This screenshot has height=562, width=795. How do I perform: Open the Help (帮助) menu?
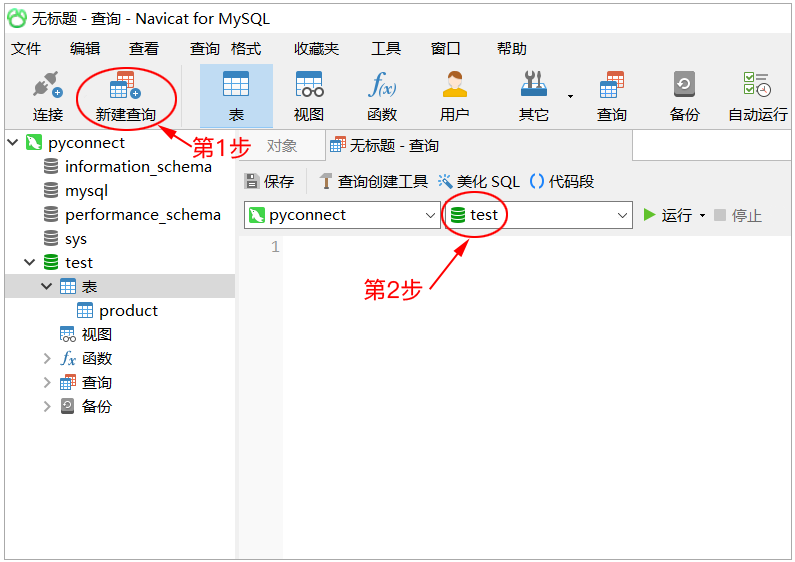tap(512, 49)
